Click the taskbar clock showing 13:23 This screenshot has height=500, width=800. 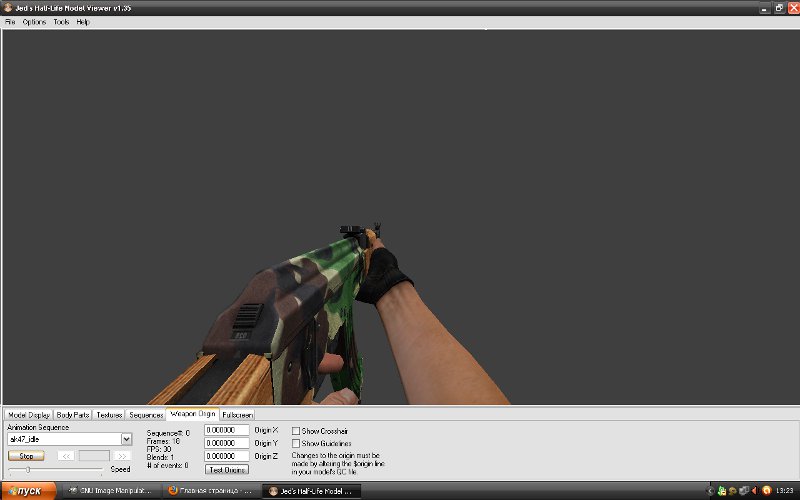[x=784, y=491]
